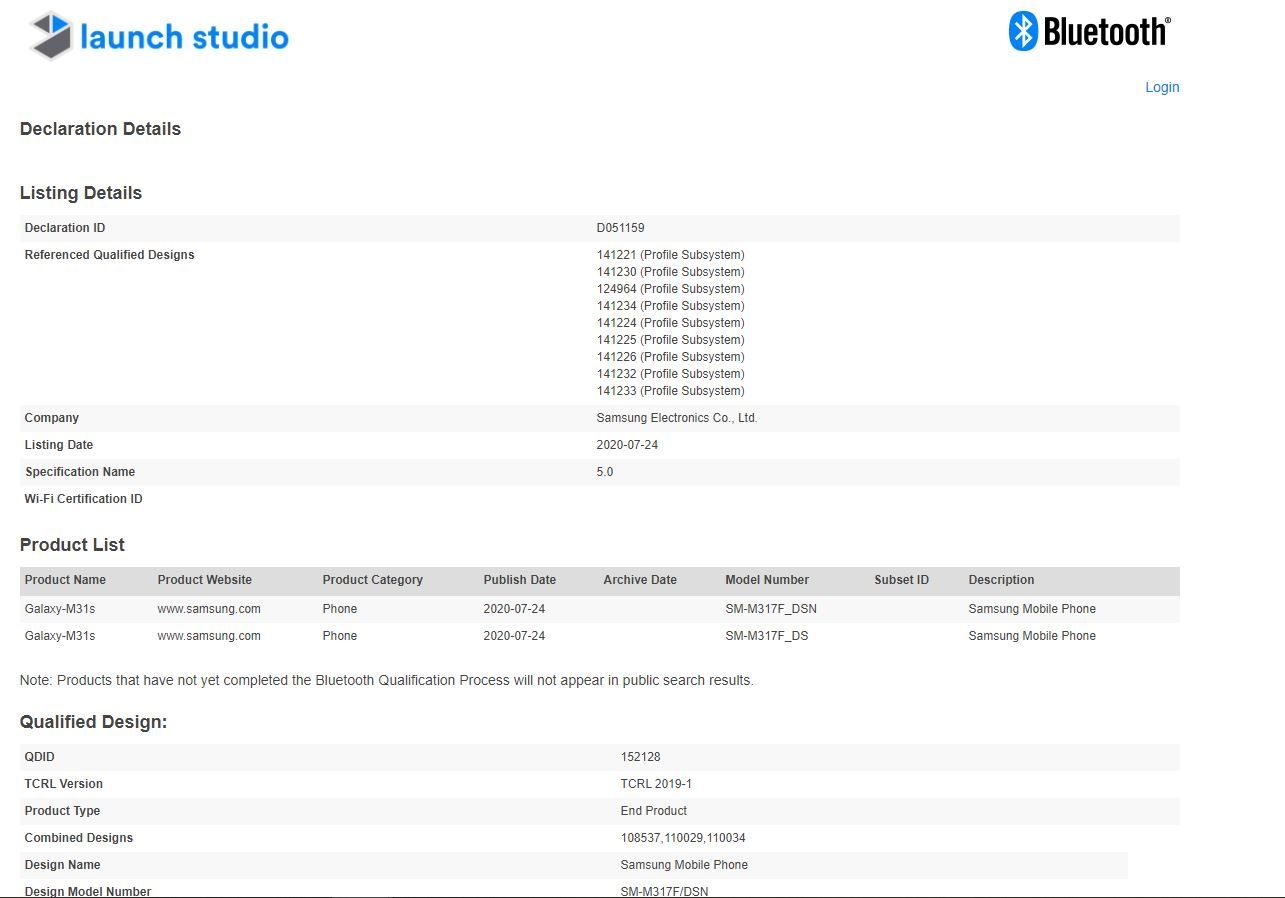The image size is (1285, 898).
Task: Select End Product value
Action: (654, 811)
